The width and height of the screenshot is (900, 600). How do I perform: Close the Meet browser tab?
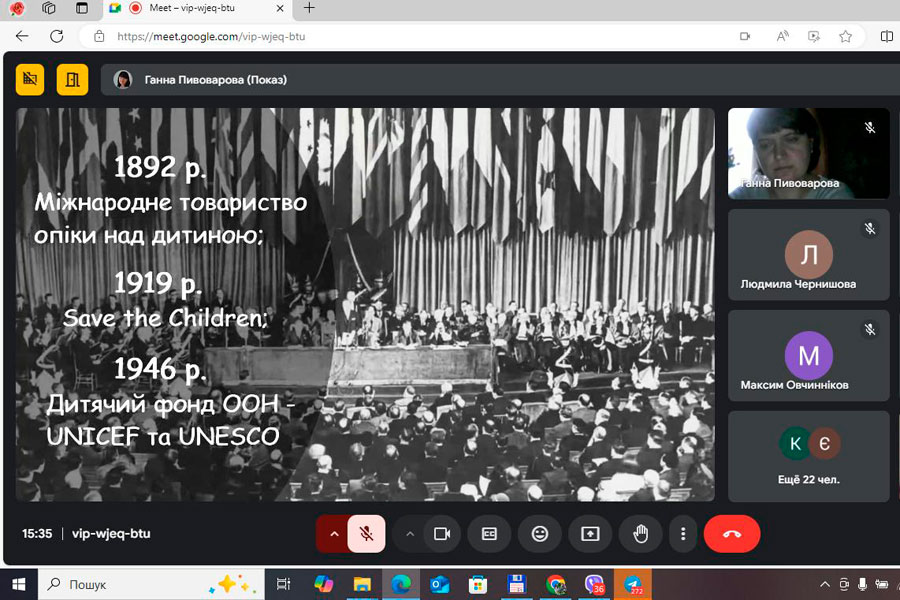click(x=280, y=8)
